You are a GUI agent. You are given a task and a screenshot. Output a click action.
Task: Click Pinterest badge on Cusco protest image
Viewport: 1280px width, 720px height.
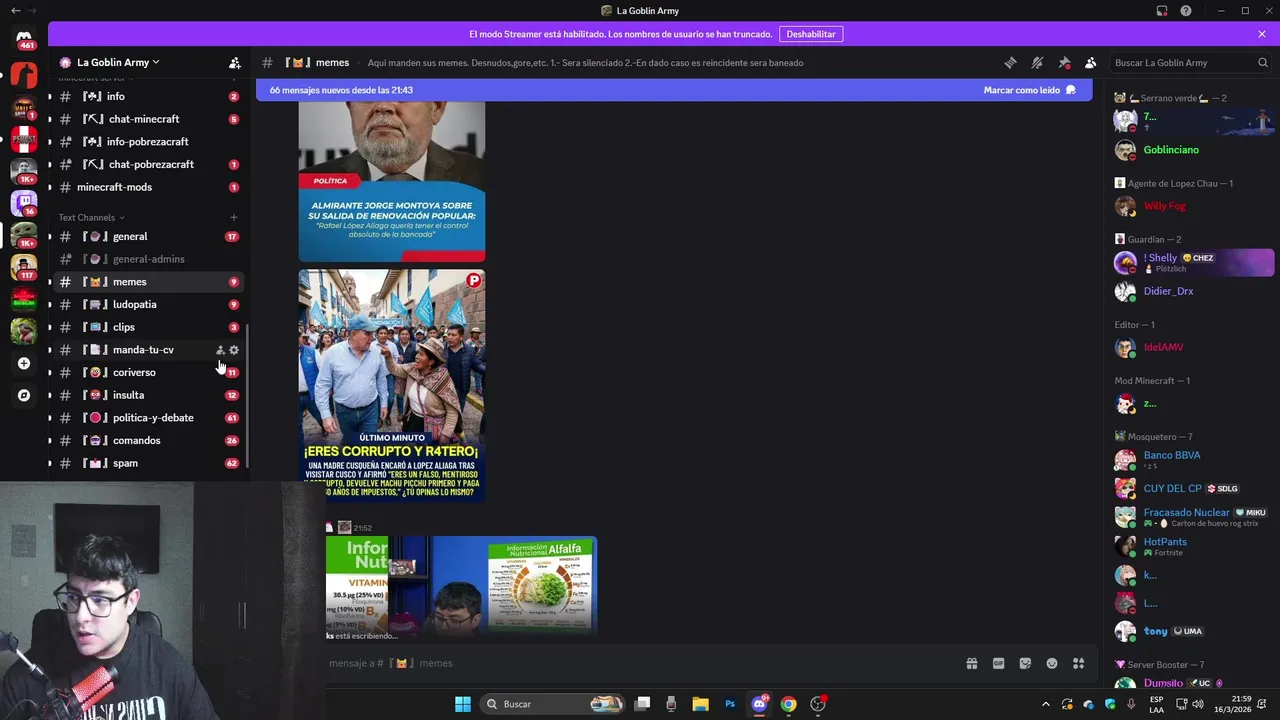coord(473,281)
